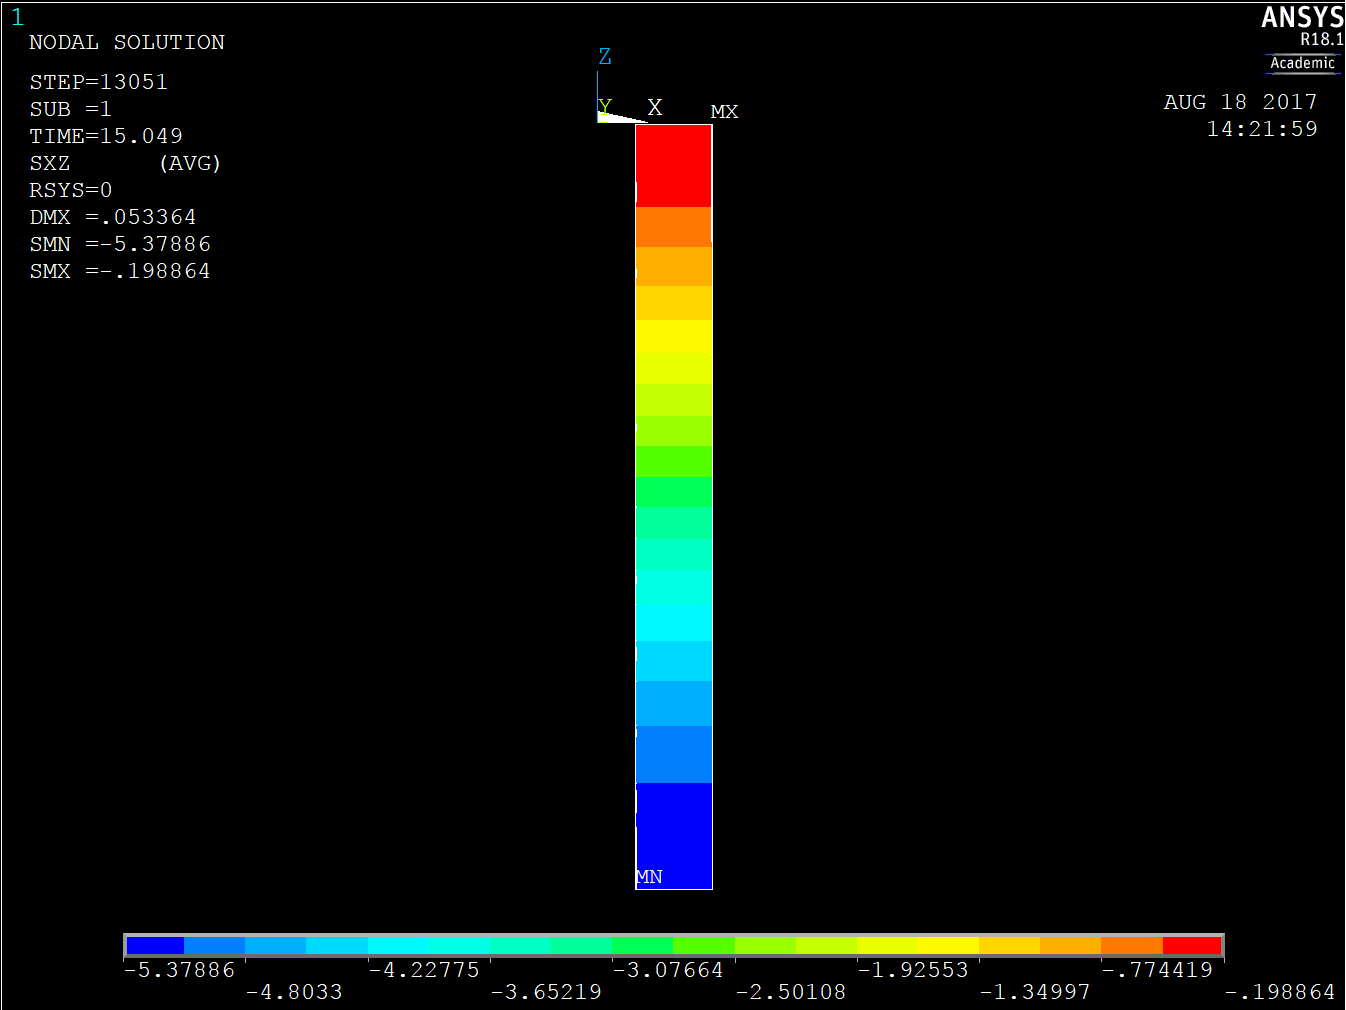Viewport: 1346px width, 1010px height.
Task: Click the window number 1 indicator
Action: (x=17, y=18)
